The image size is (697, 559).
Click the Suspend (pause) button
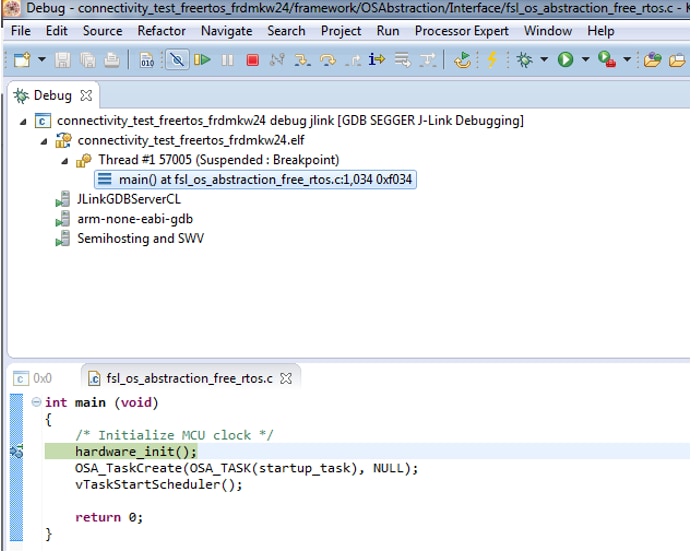point(228,60)
